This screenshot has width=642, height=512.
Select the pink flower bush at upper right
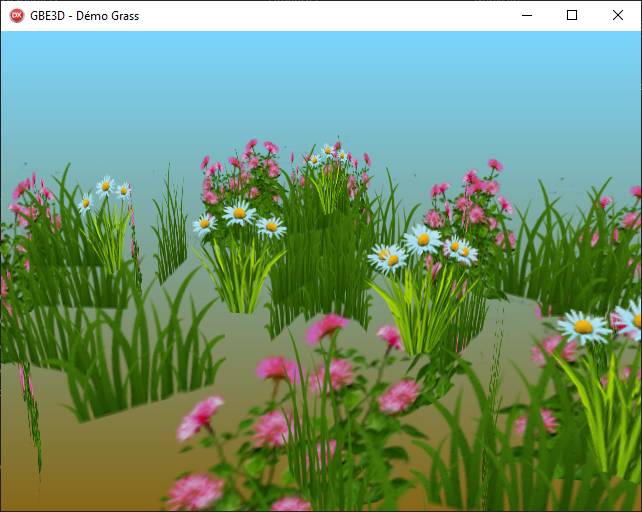pyautogui.click(x=470, y=200)
